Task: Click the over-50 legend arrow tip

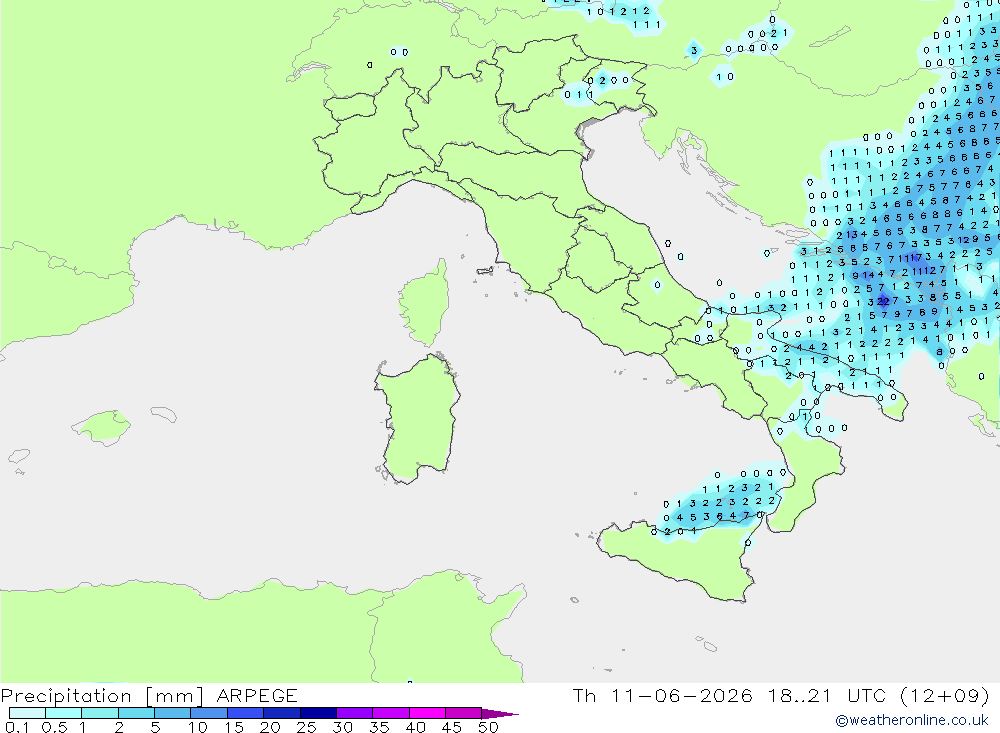Action: (499, 714)
